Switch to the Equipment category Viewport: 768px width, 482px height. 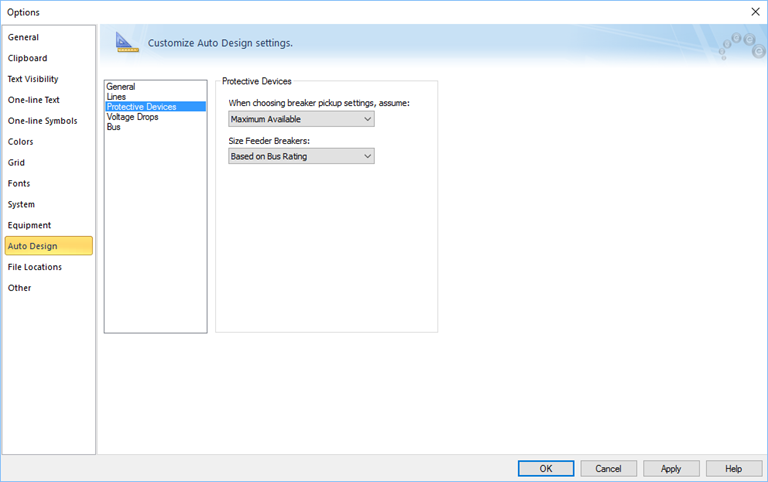[29, 225]
